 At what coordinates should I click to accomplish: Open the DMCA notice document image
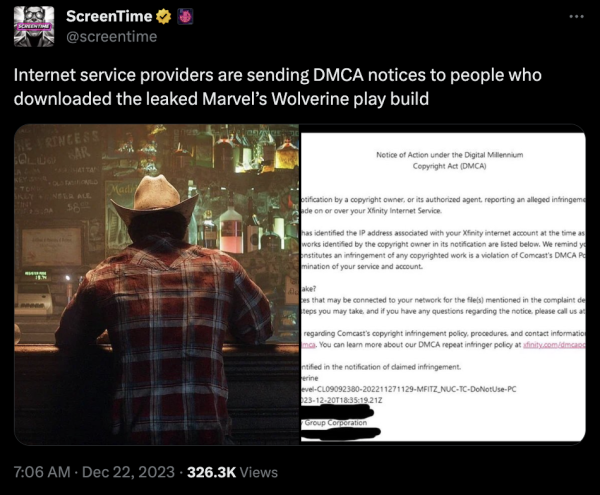coord(443,287)
